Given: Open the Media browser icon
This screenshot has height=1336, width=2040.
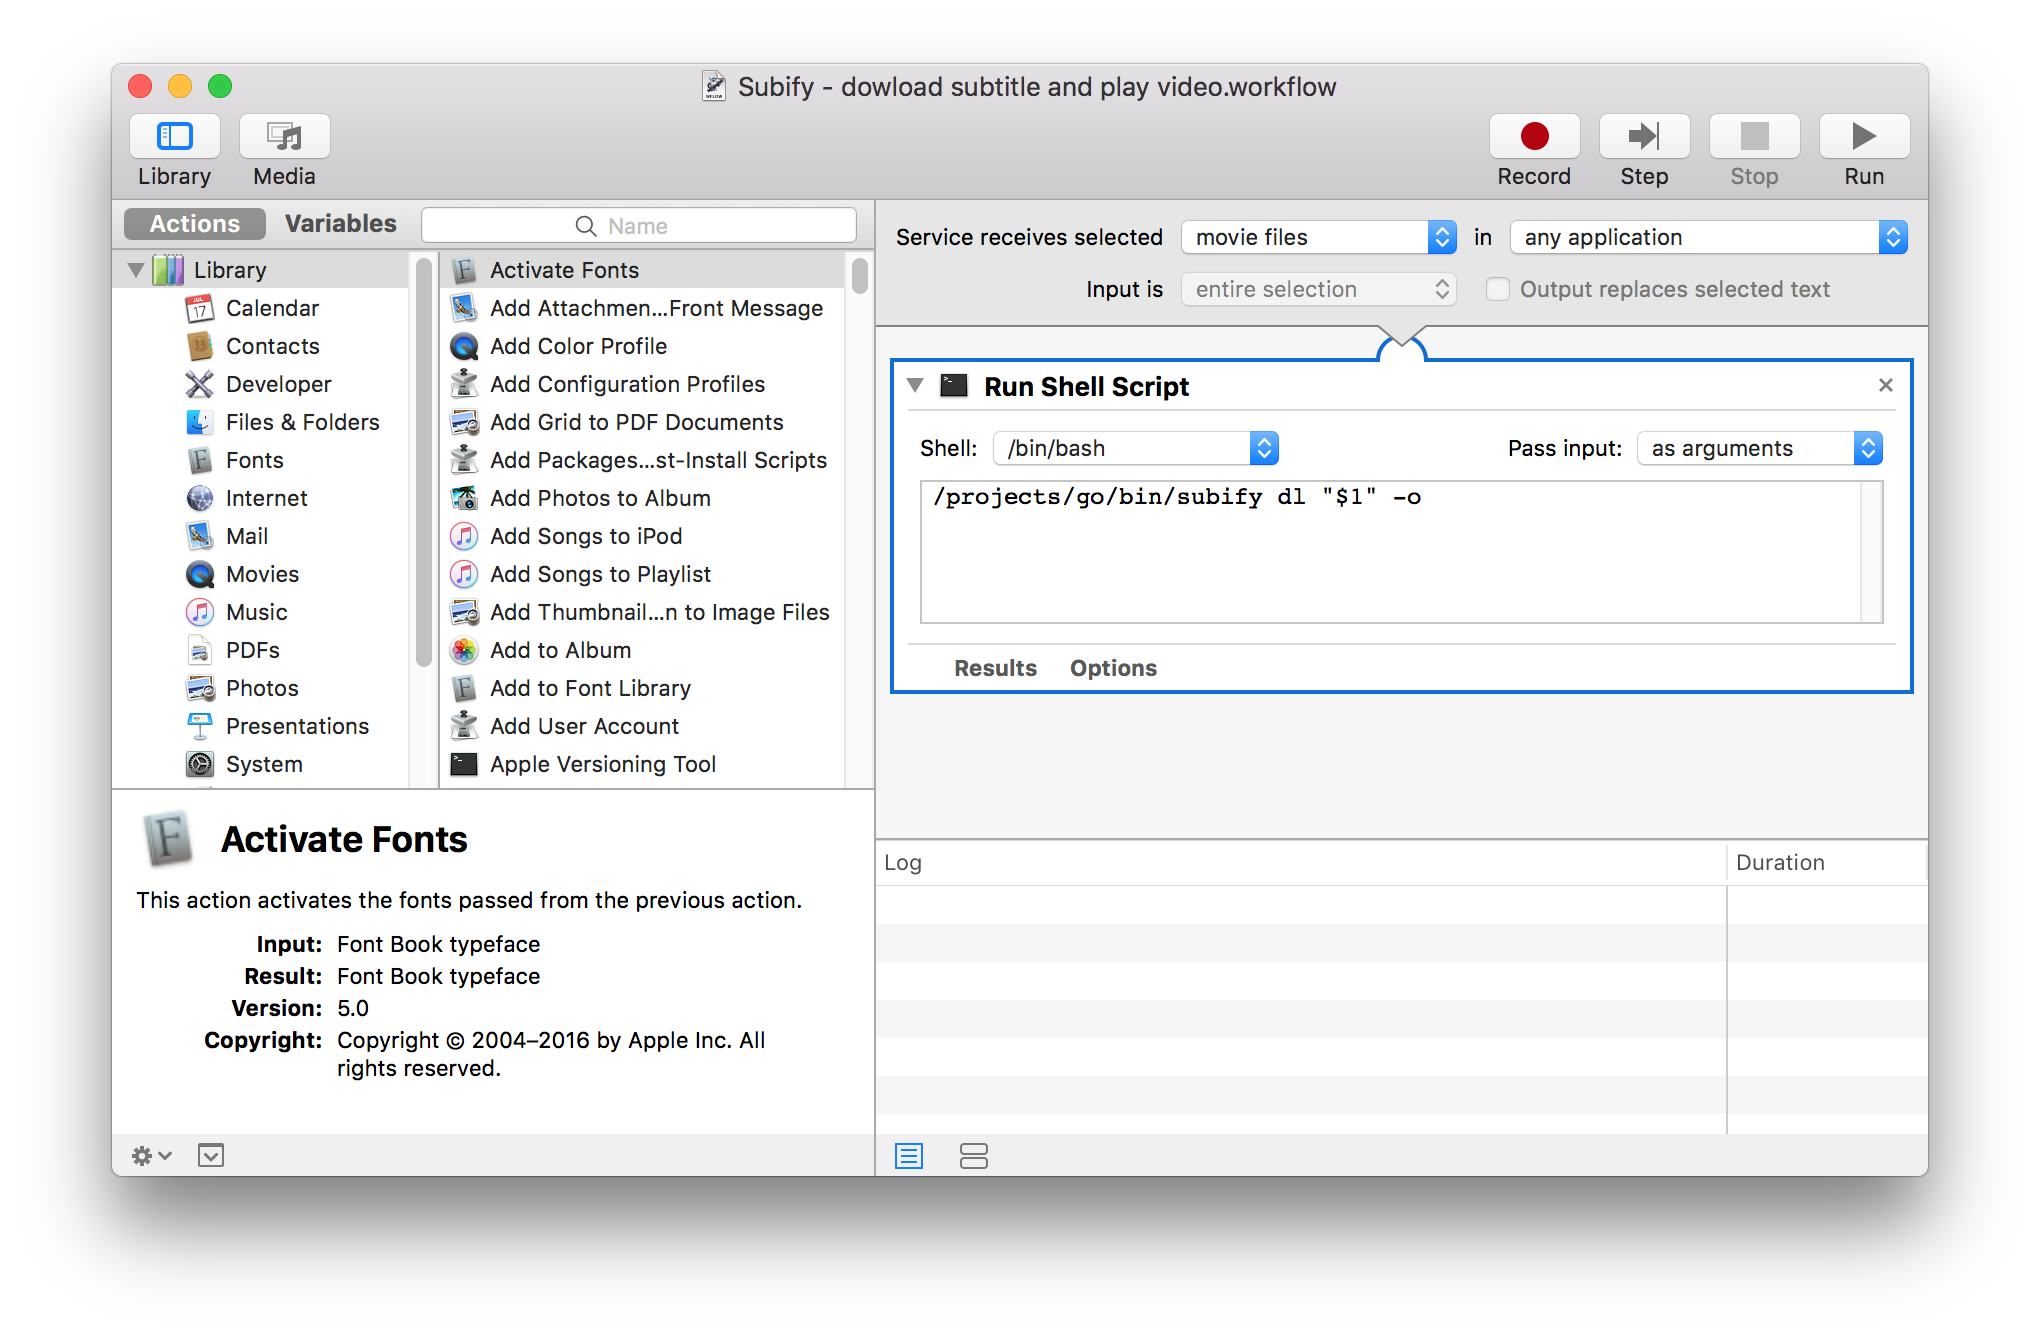Looking at the screenshot, I should coord(284,136).
